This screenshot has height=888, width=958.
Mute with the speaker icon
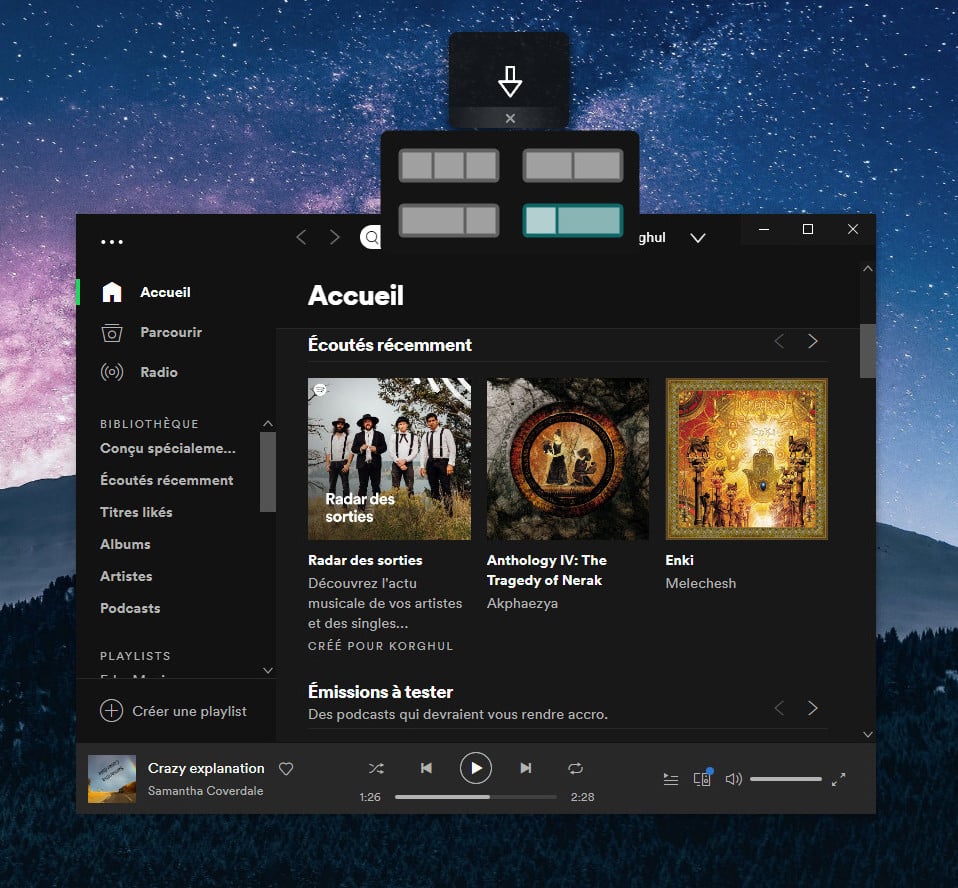pyautogui.click(x=733, y=779)
